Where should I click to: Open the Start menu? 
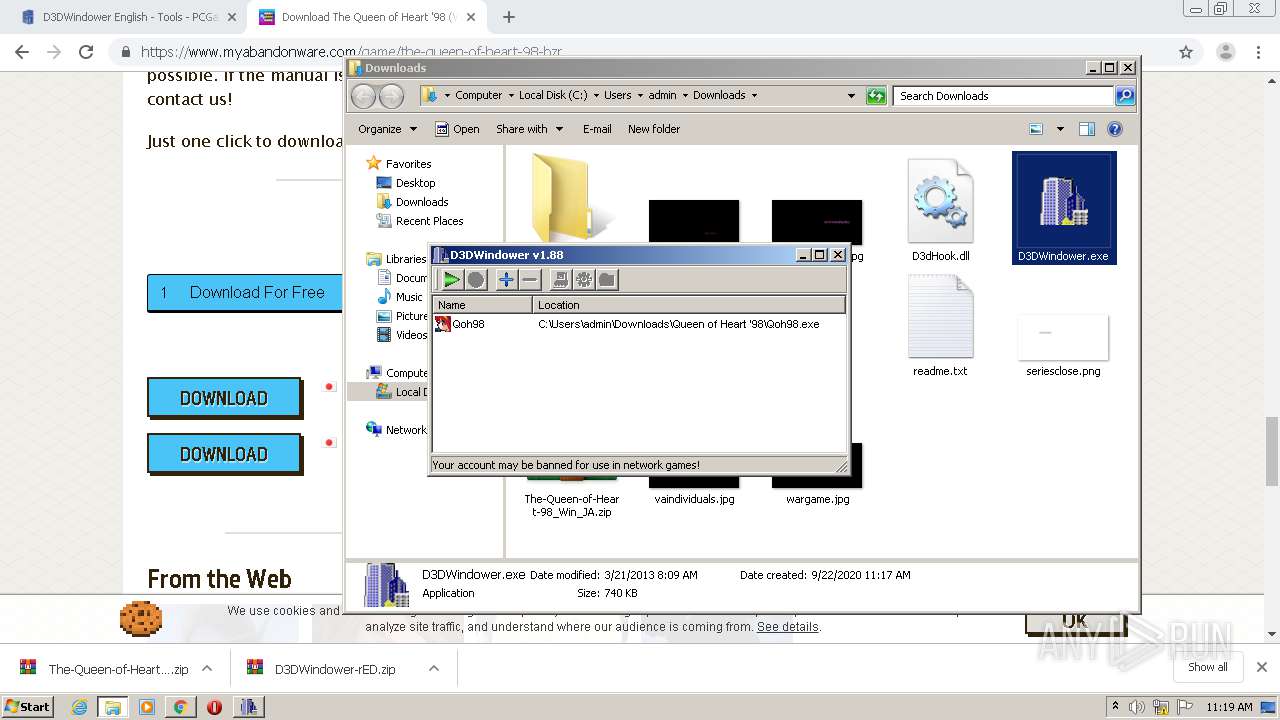click(x=28, y=706)
